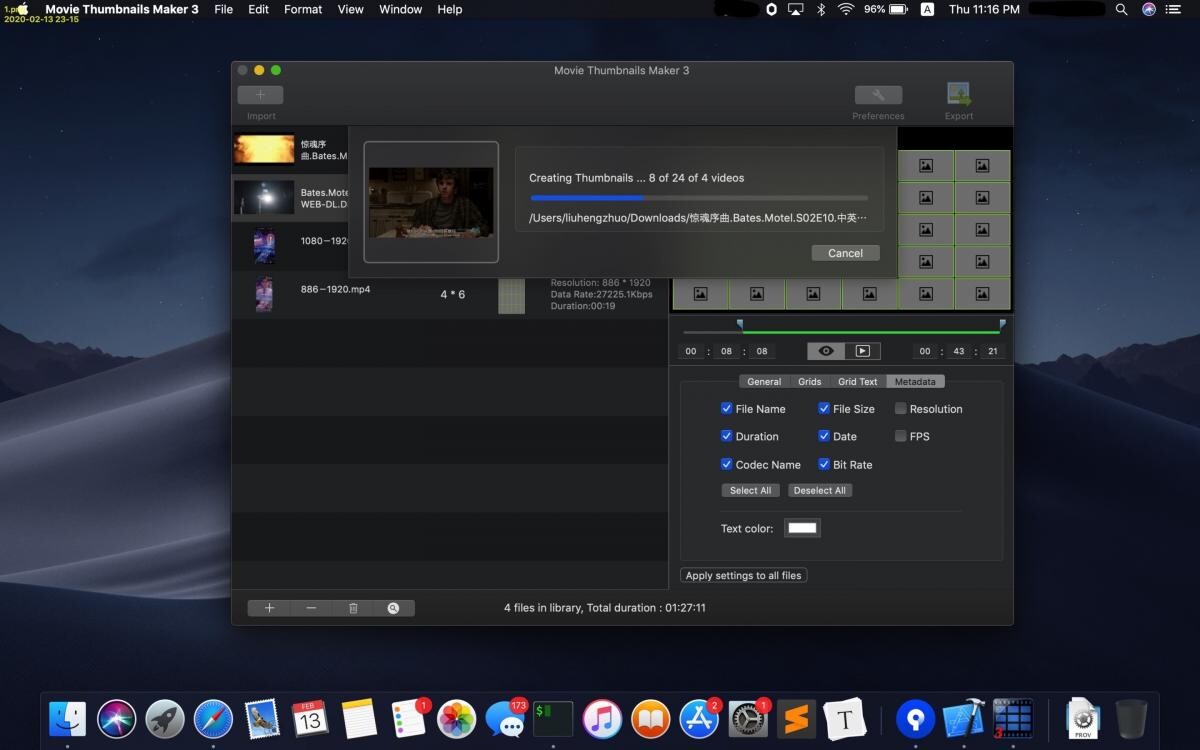Click the 4 * 6 grid value
1200x750 pixels.
453,295
